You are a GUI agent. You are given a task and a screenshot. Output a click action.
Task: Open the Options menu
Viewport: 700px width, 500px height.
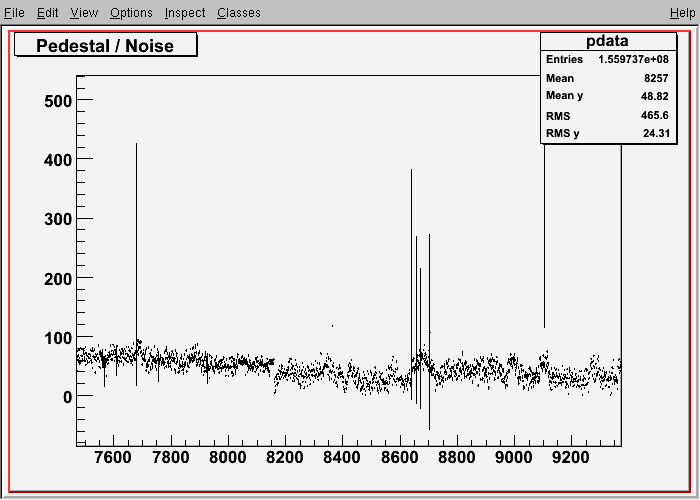point(131,13)
